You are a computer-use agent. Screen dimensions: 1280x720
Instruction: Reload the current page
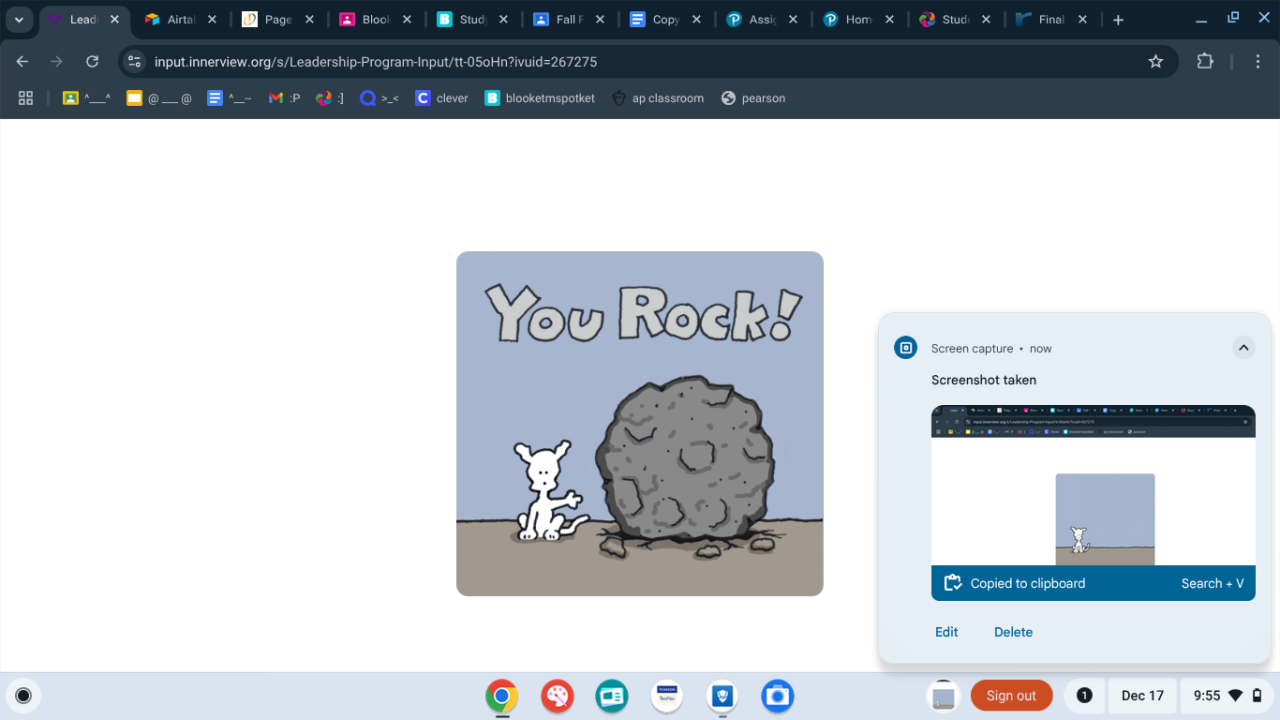(x=92, y=61)
